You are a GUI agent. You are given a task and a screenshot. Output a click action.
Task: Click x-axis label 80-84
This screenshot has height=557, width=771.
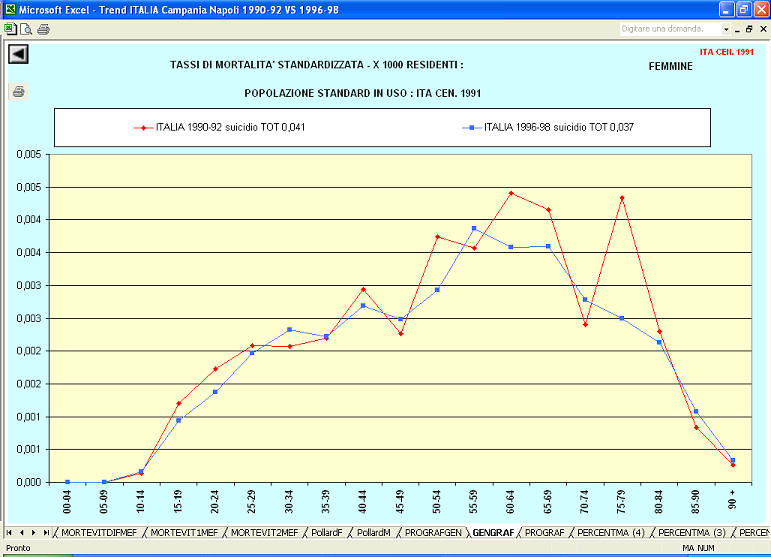click(x=659, y=501)
